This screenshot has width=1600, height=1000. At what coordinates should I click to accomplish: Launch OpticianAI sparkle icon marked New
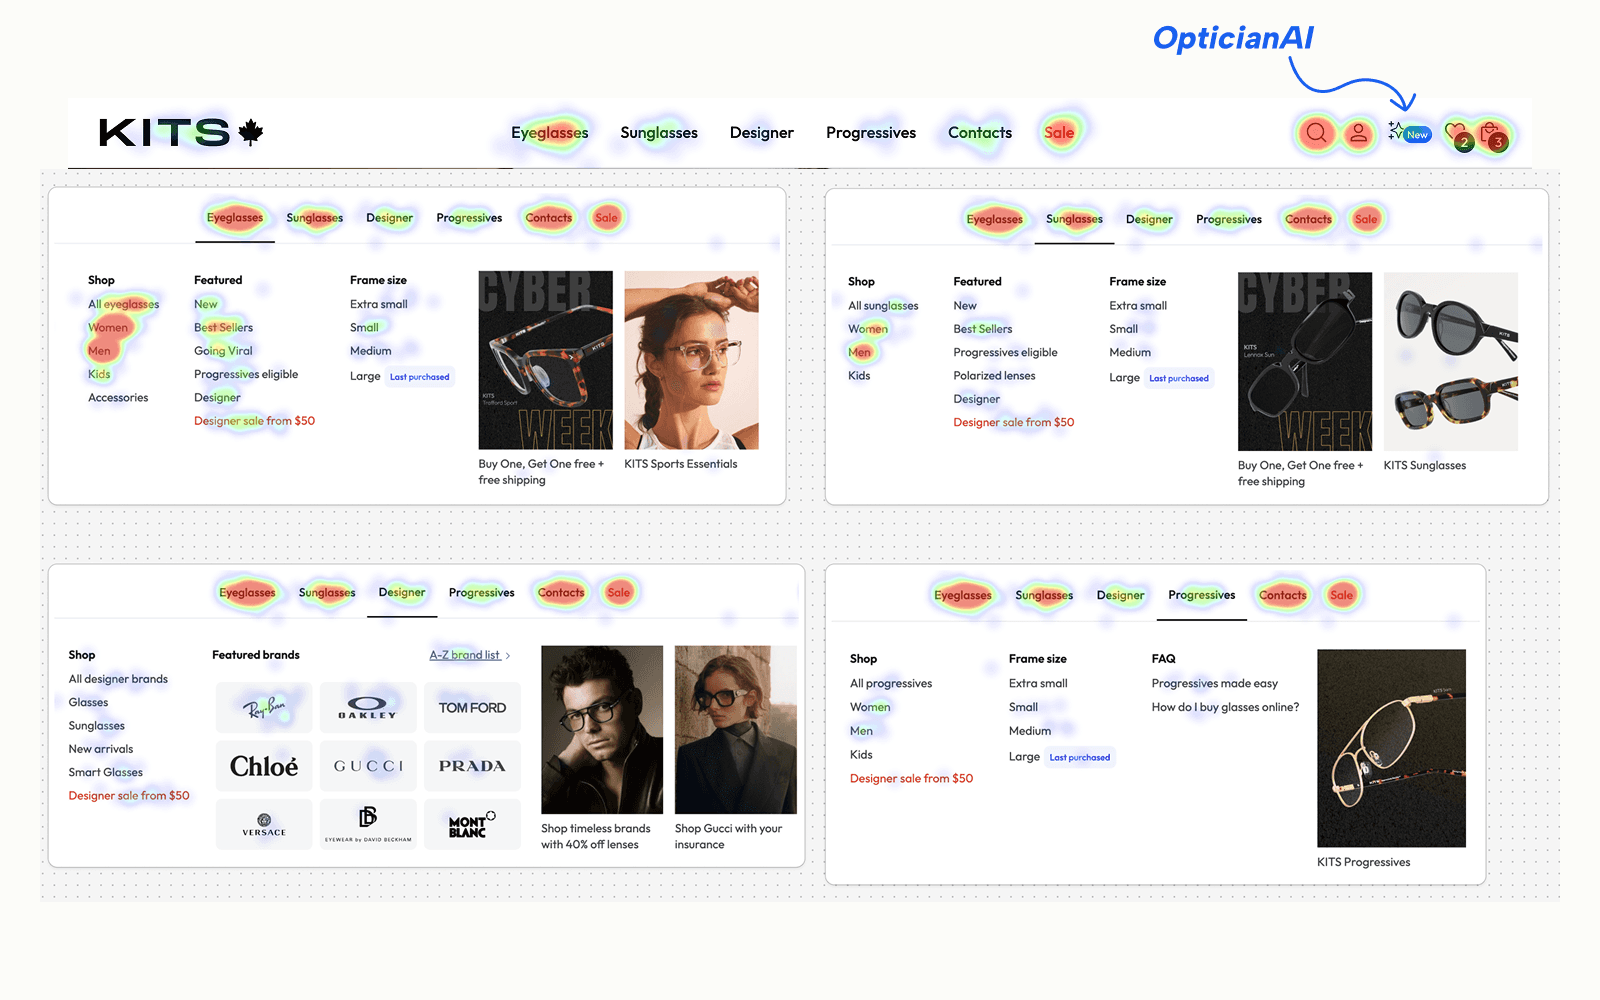tap(1409, 132)
